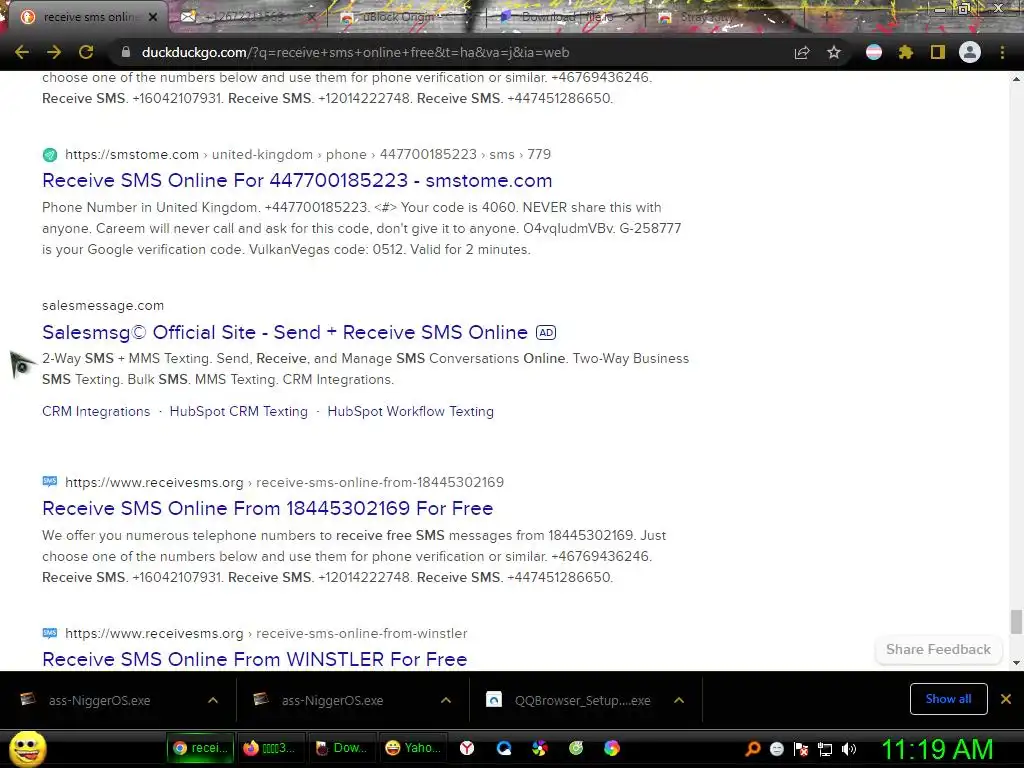Image resolution: width=1024 pixels, height=768 pixels.
Task: Open the striped flag extension icon
Action: click(874, 52)
